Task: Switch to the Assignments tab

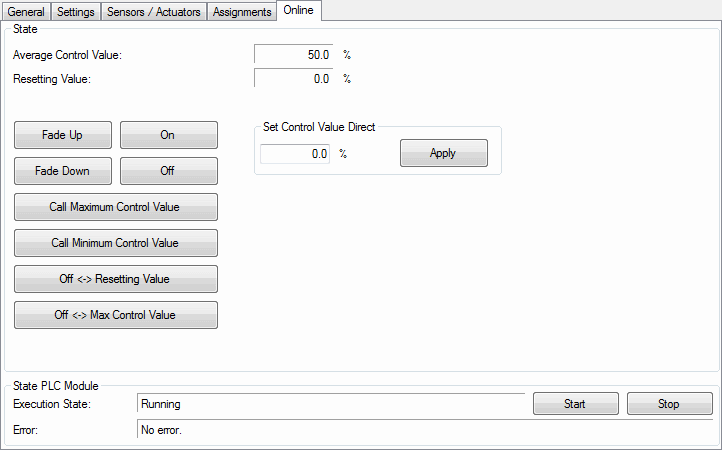Action: point(242,12)
